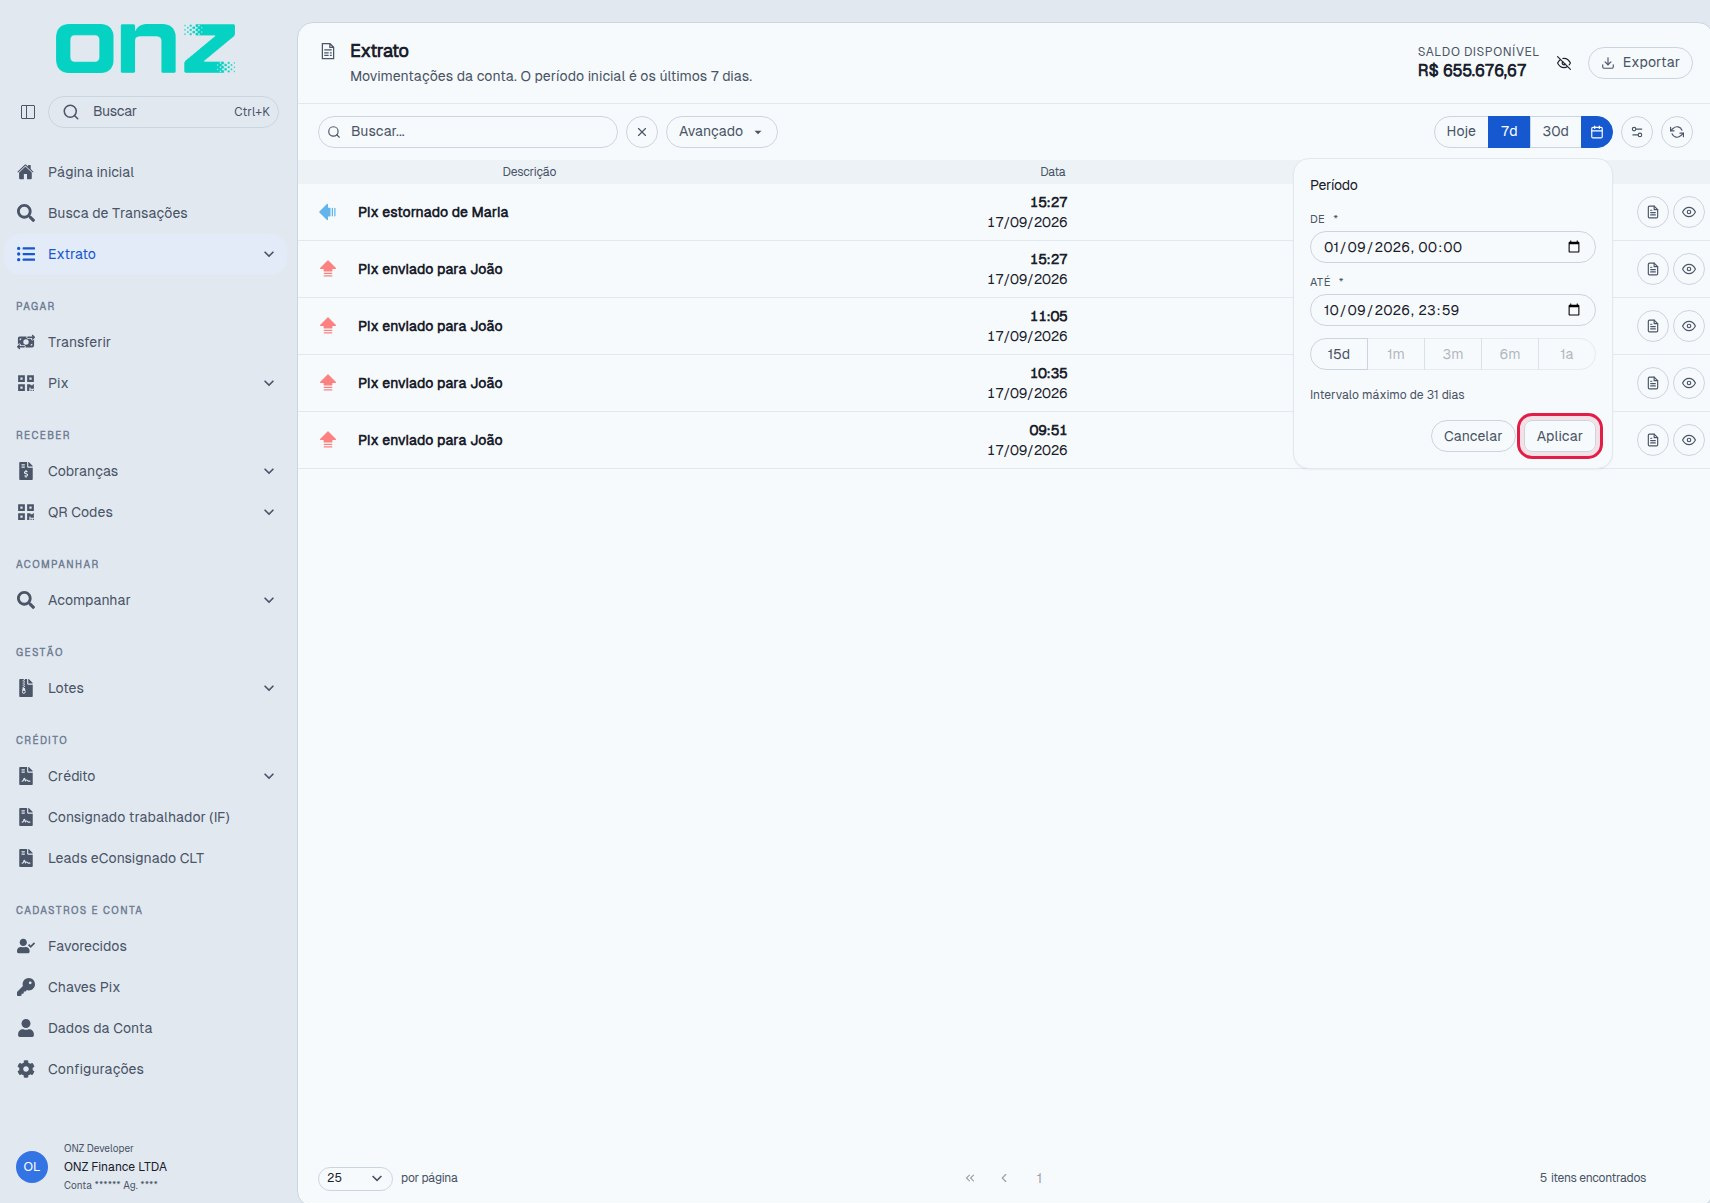Open the OL account avatar
This screenshot has width=1710, height=1203.
click(x=32, y=1167)
